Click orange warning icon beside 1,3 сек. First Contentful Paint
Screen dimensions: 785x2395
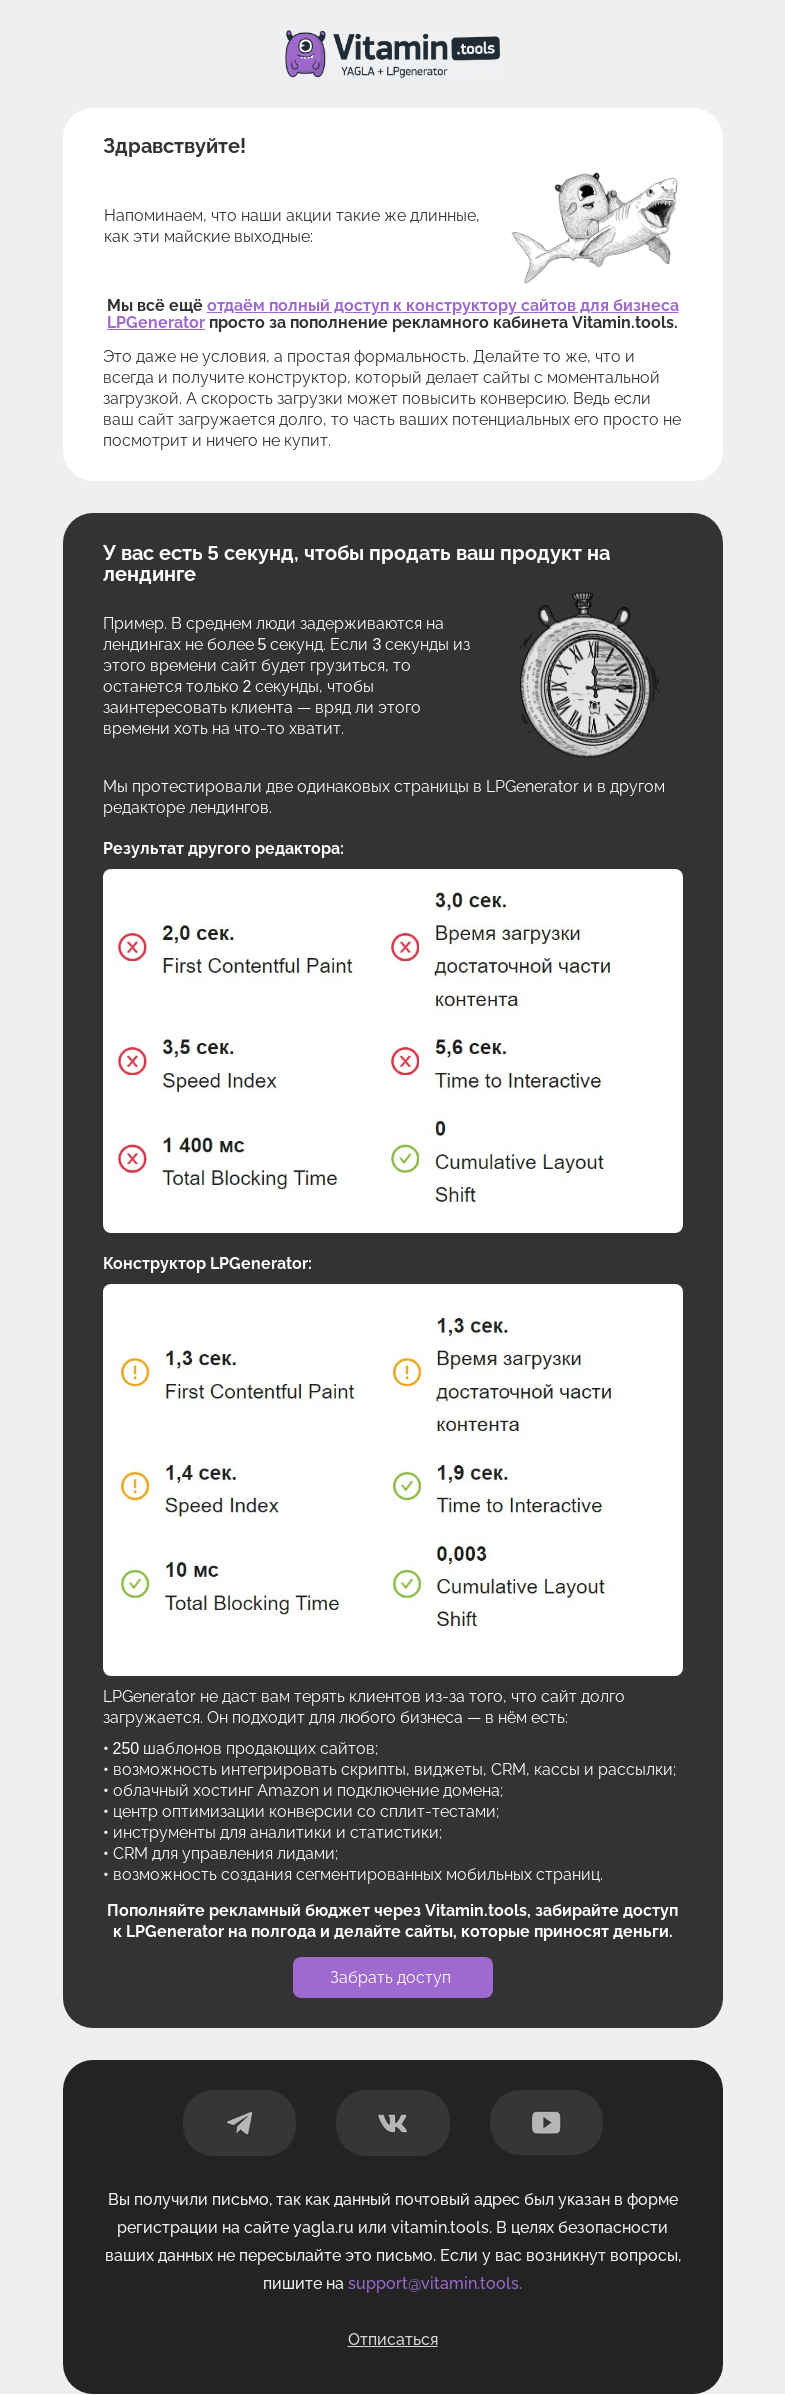pyautogui.click(x=135, y=1372)
